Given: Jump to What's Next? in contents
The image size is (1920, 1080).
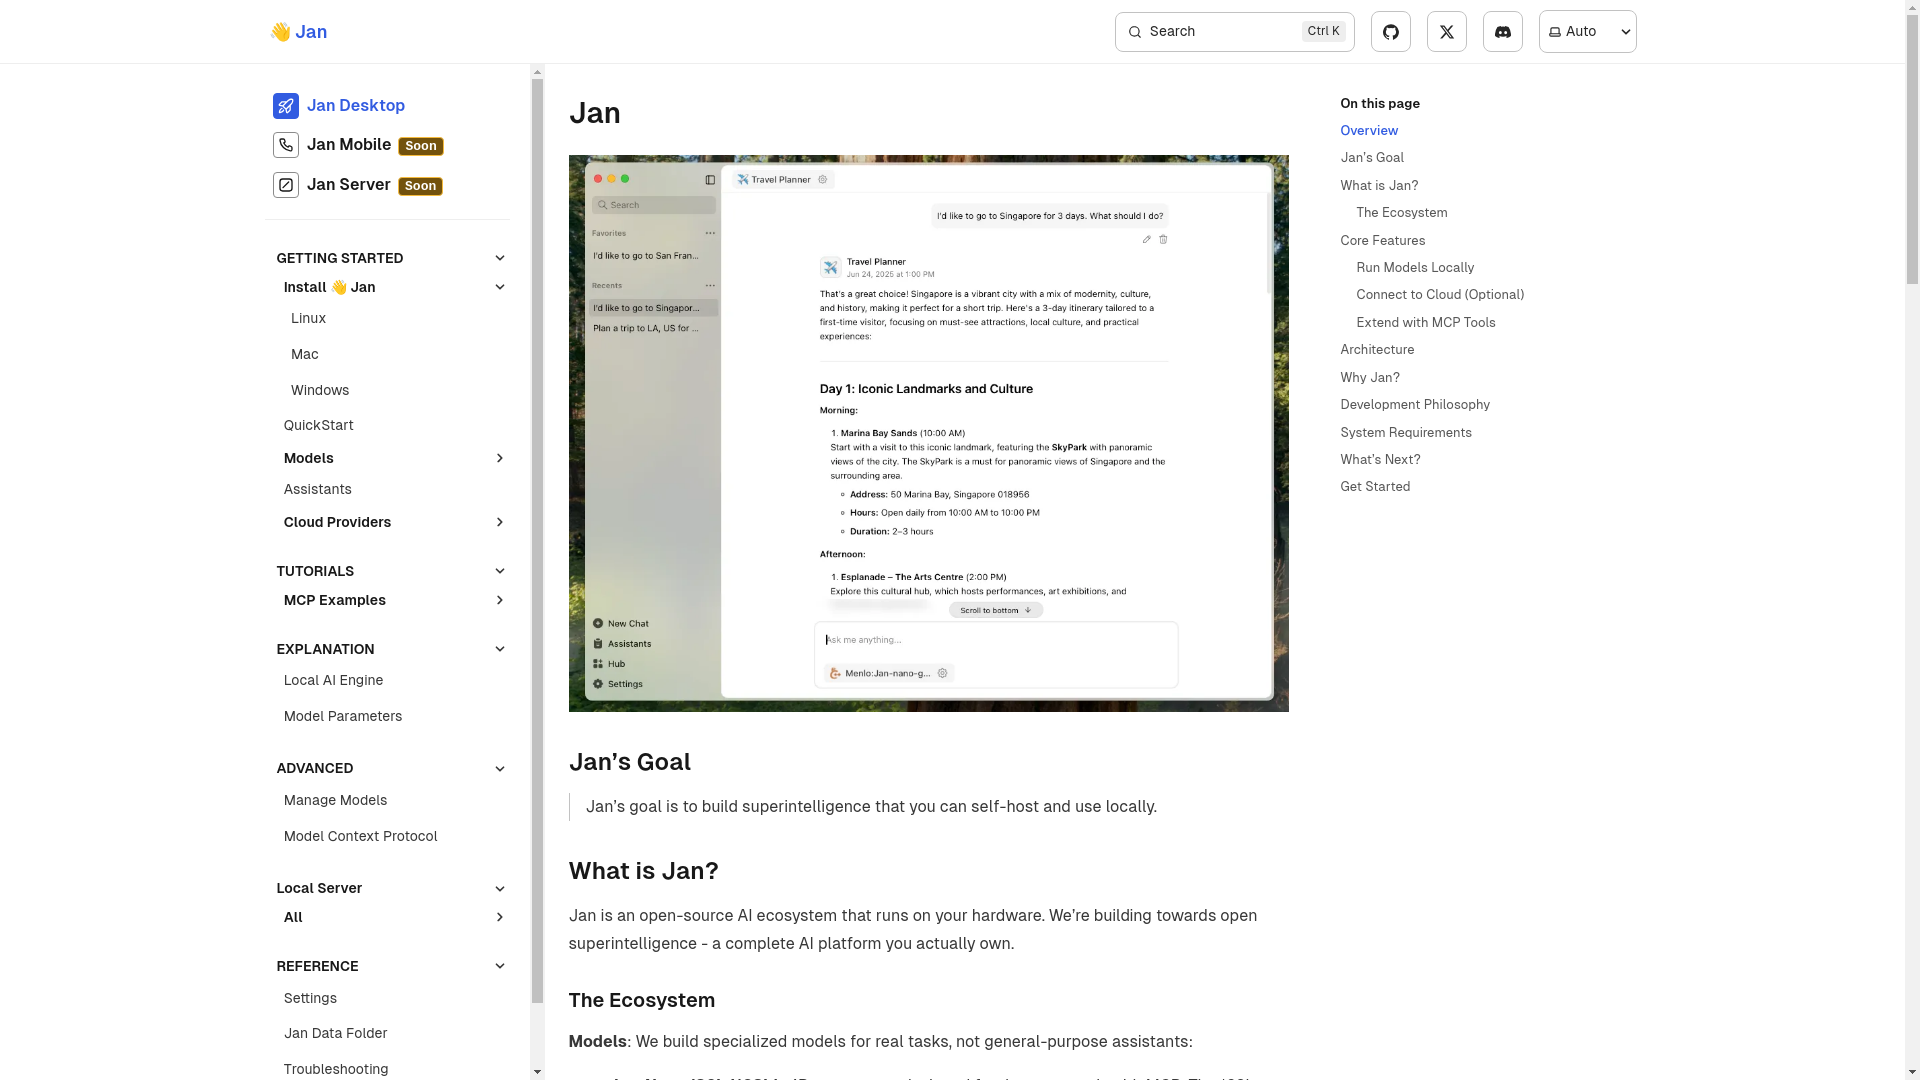Looking at the screenshot, I should coord(1379,460).
